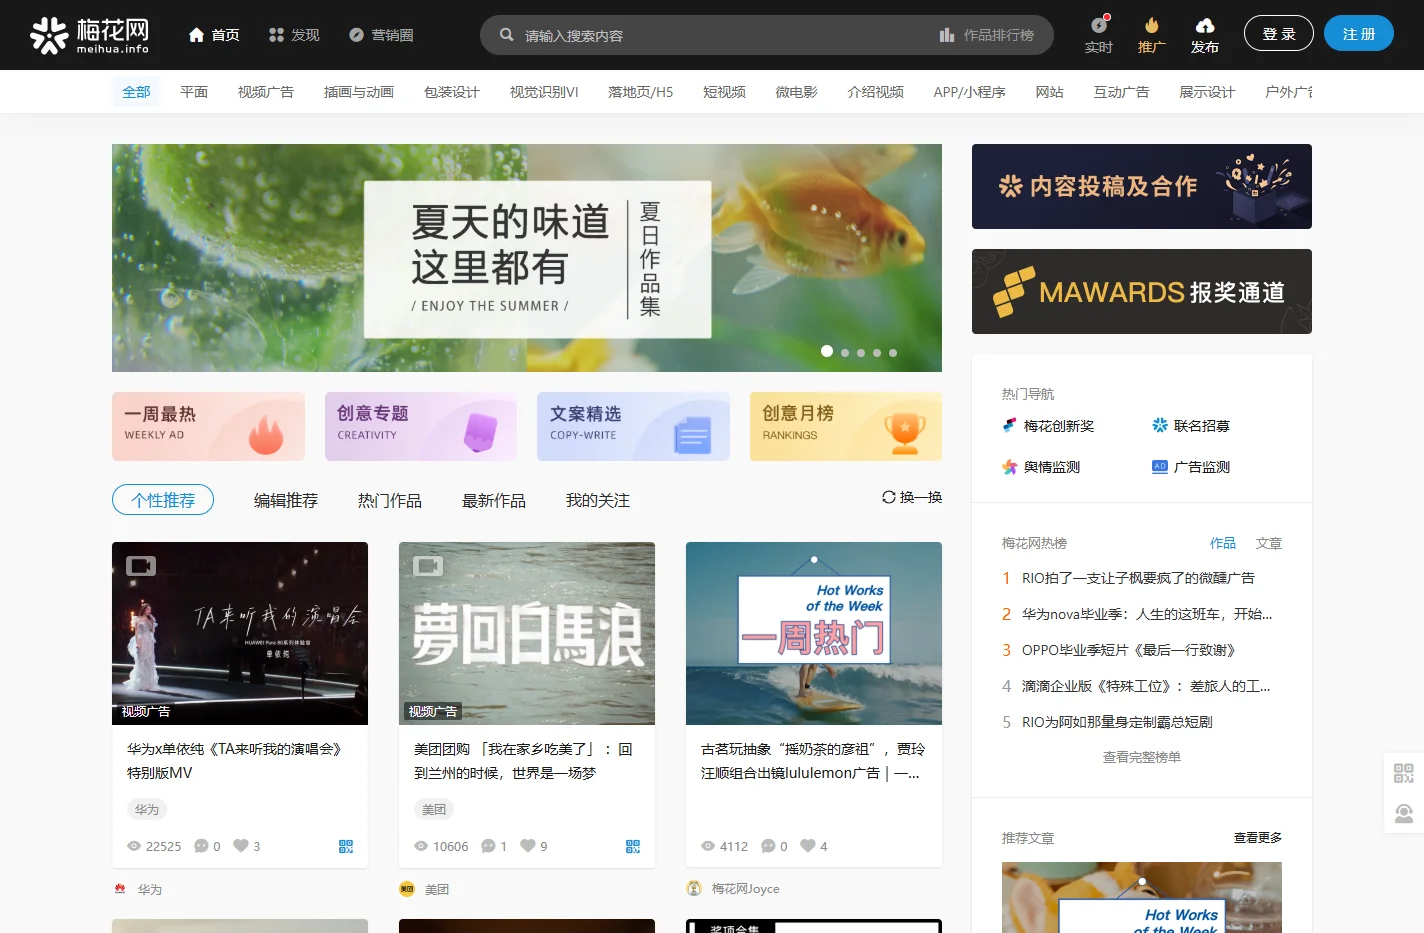Switch to the 编辑推荐 tab
Viewport: 1424px width, 933px height.
tap(286, 500)
